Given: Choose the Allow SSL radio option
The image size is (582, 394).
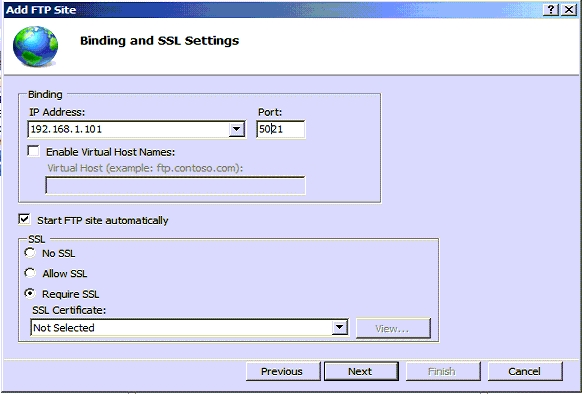Looking at the screenshot, I should tap(30, 273).
